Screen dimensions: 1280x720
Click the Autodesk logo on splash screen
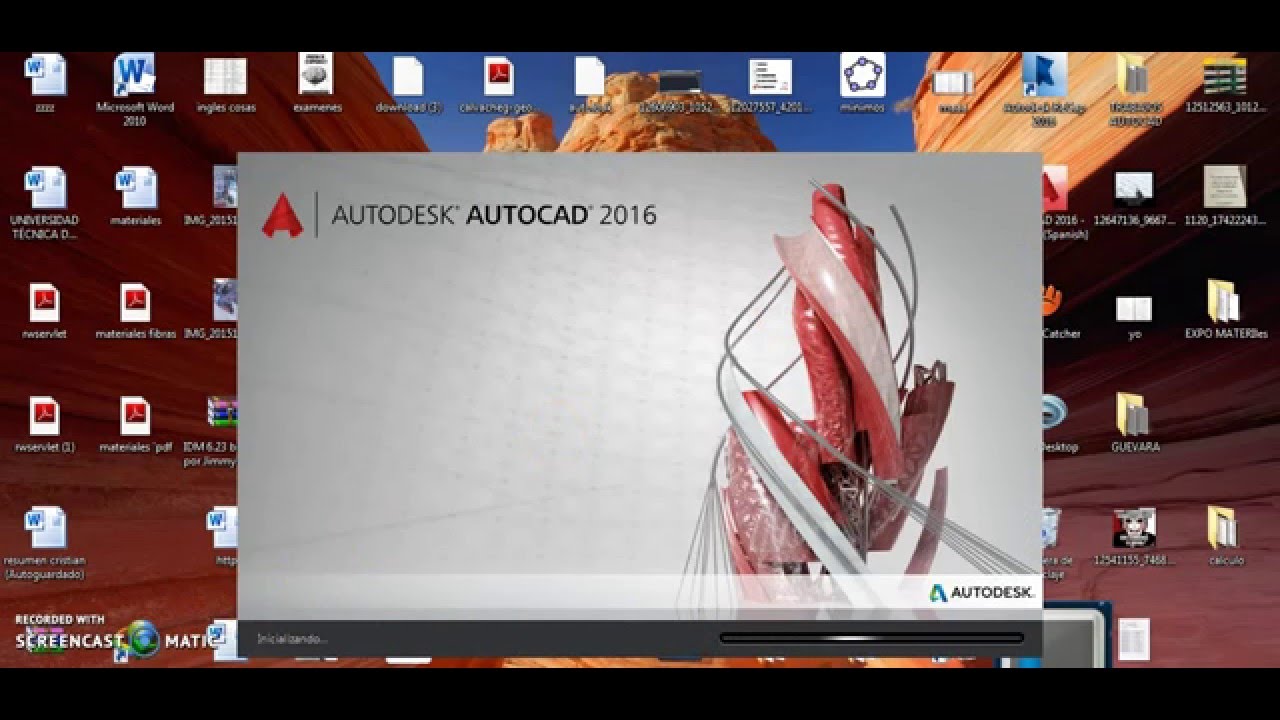tap(981, 593)
